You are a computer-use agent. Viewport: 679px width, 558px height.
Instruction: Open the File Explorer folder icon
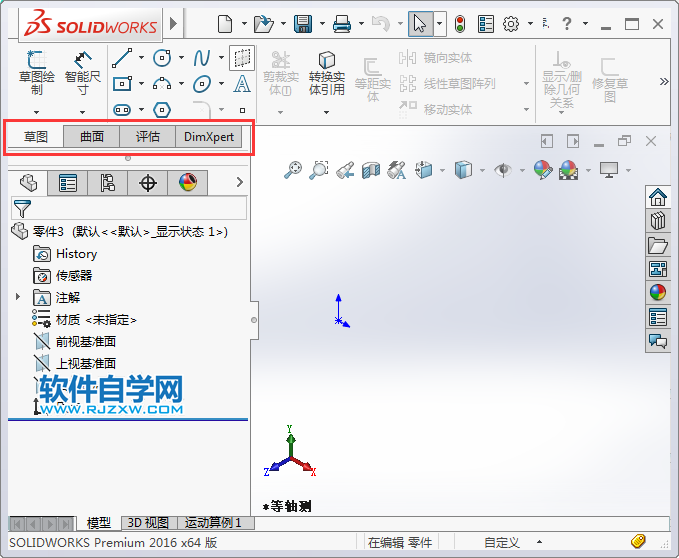658,245
